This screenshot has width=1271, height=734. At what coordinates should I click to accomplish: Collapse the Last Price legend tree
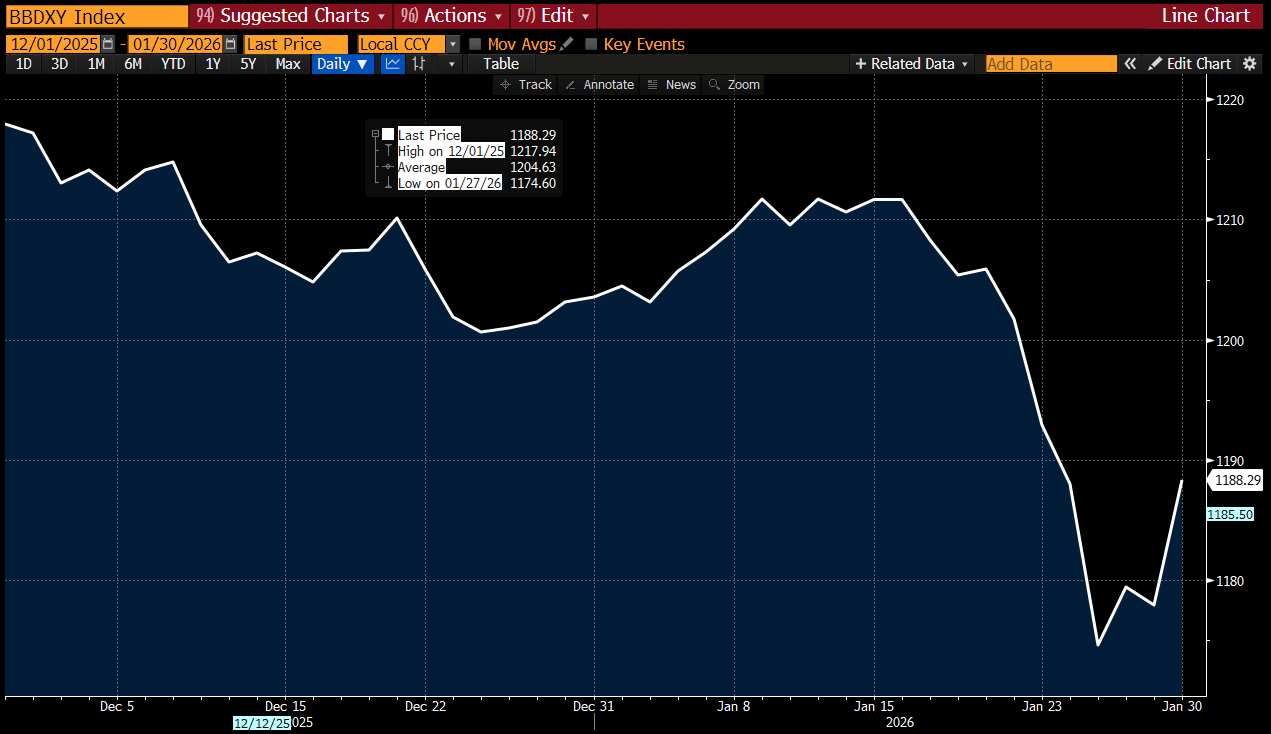pos(375,134)
